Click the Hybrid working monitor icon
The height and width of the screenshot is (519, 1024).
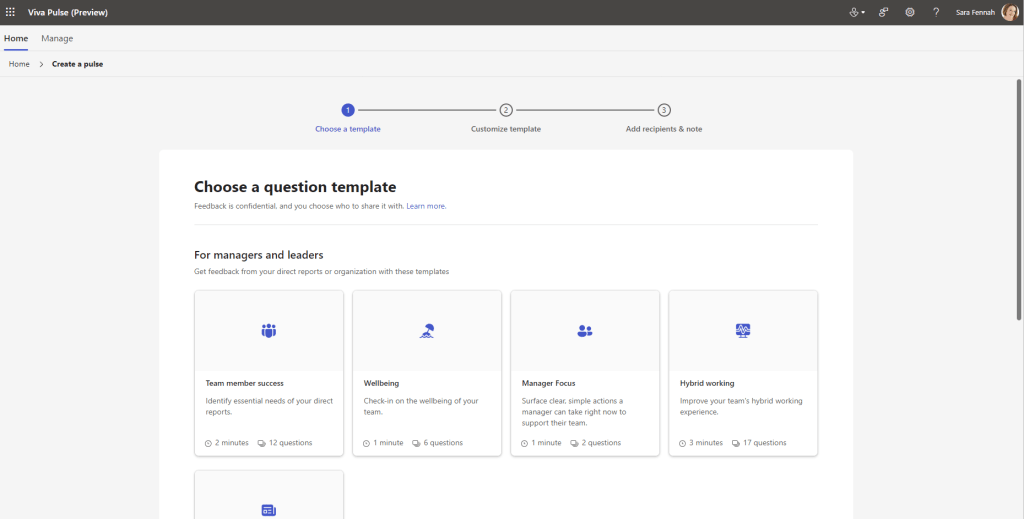click(743, 331)
